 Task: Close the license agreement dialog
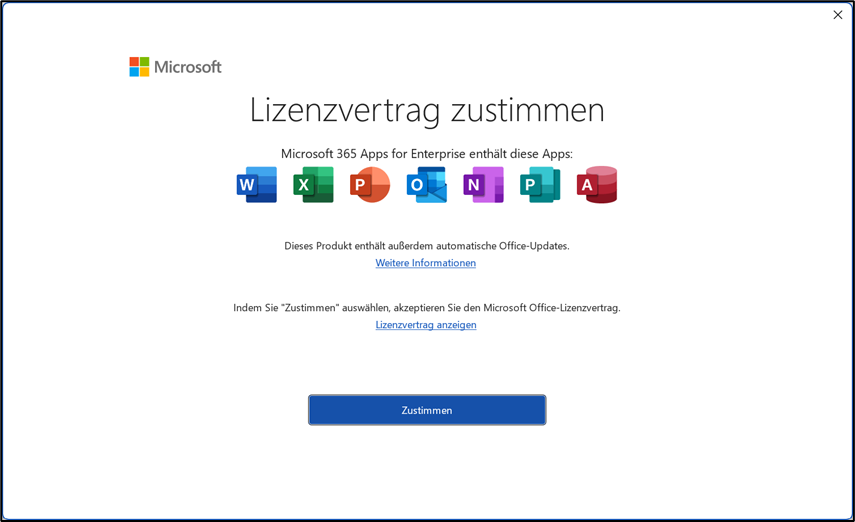pyautogui.click(x=838, y=15)
